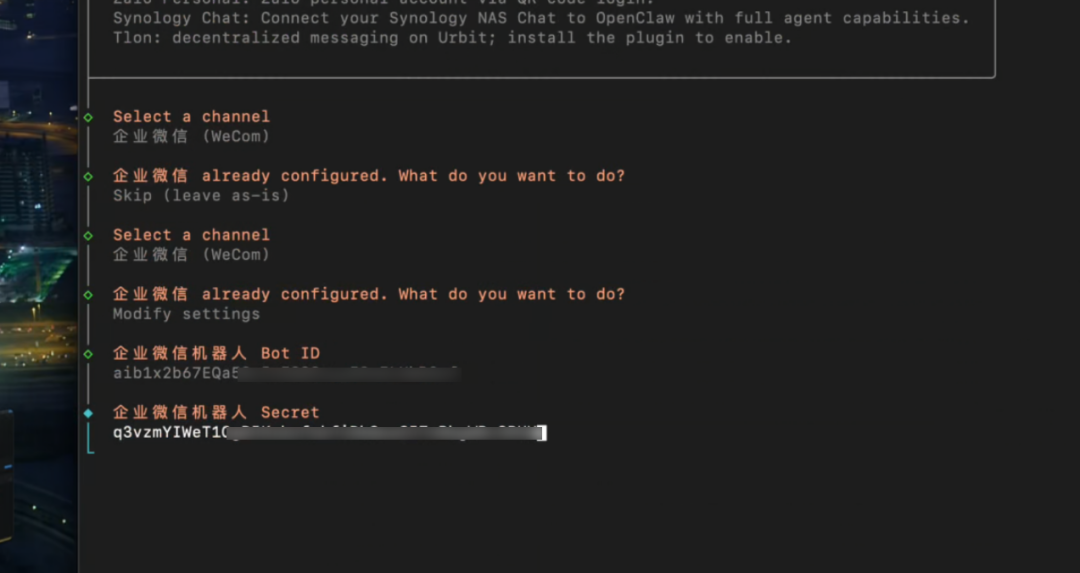Click the "企业微信机器人 Bot ID" prompt label
The image size is (1080, 573).
(x=216, y=353)
